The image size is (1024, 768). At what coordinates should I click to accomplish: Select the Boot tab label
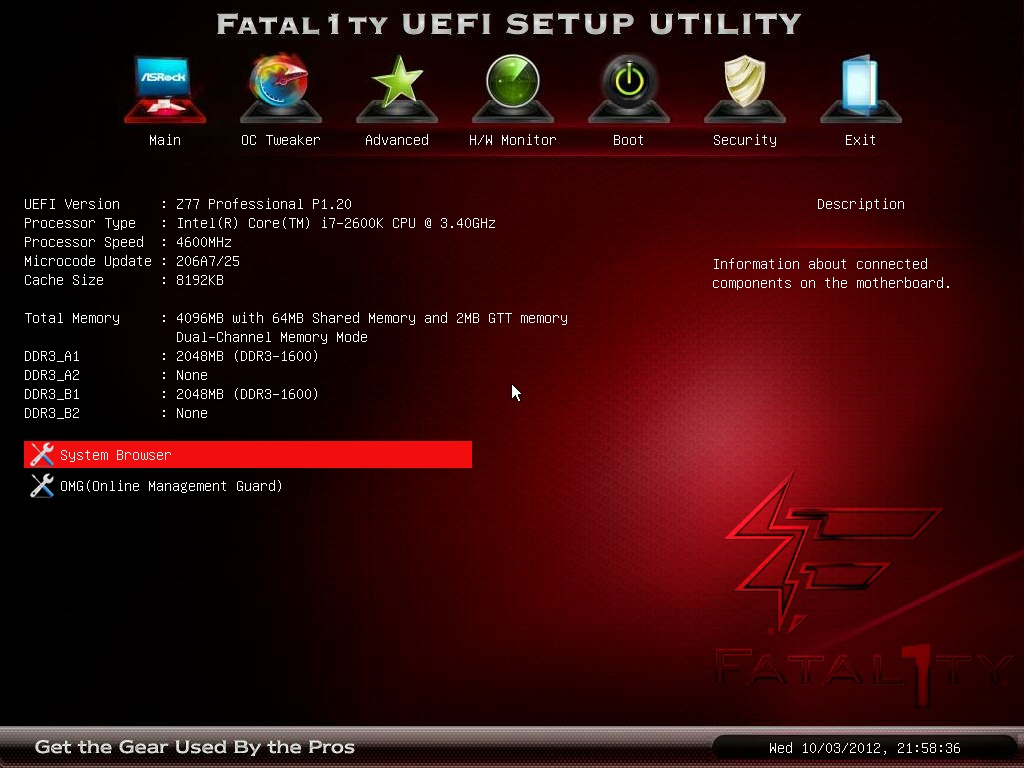point(629,140)
